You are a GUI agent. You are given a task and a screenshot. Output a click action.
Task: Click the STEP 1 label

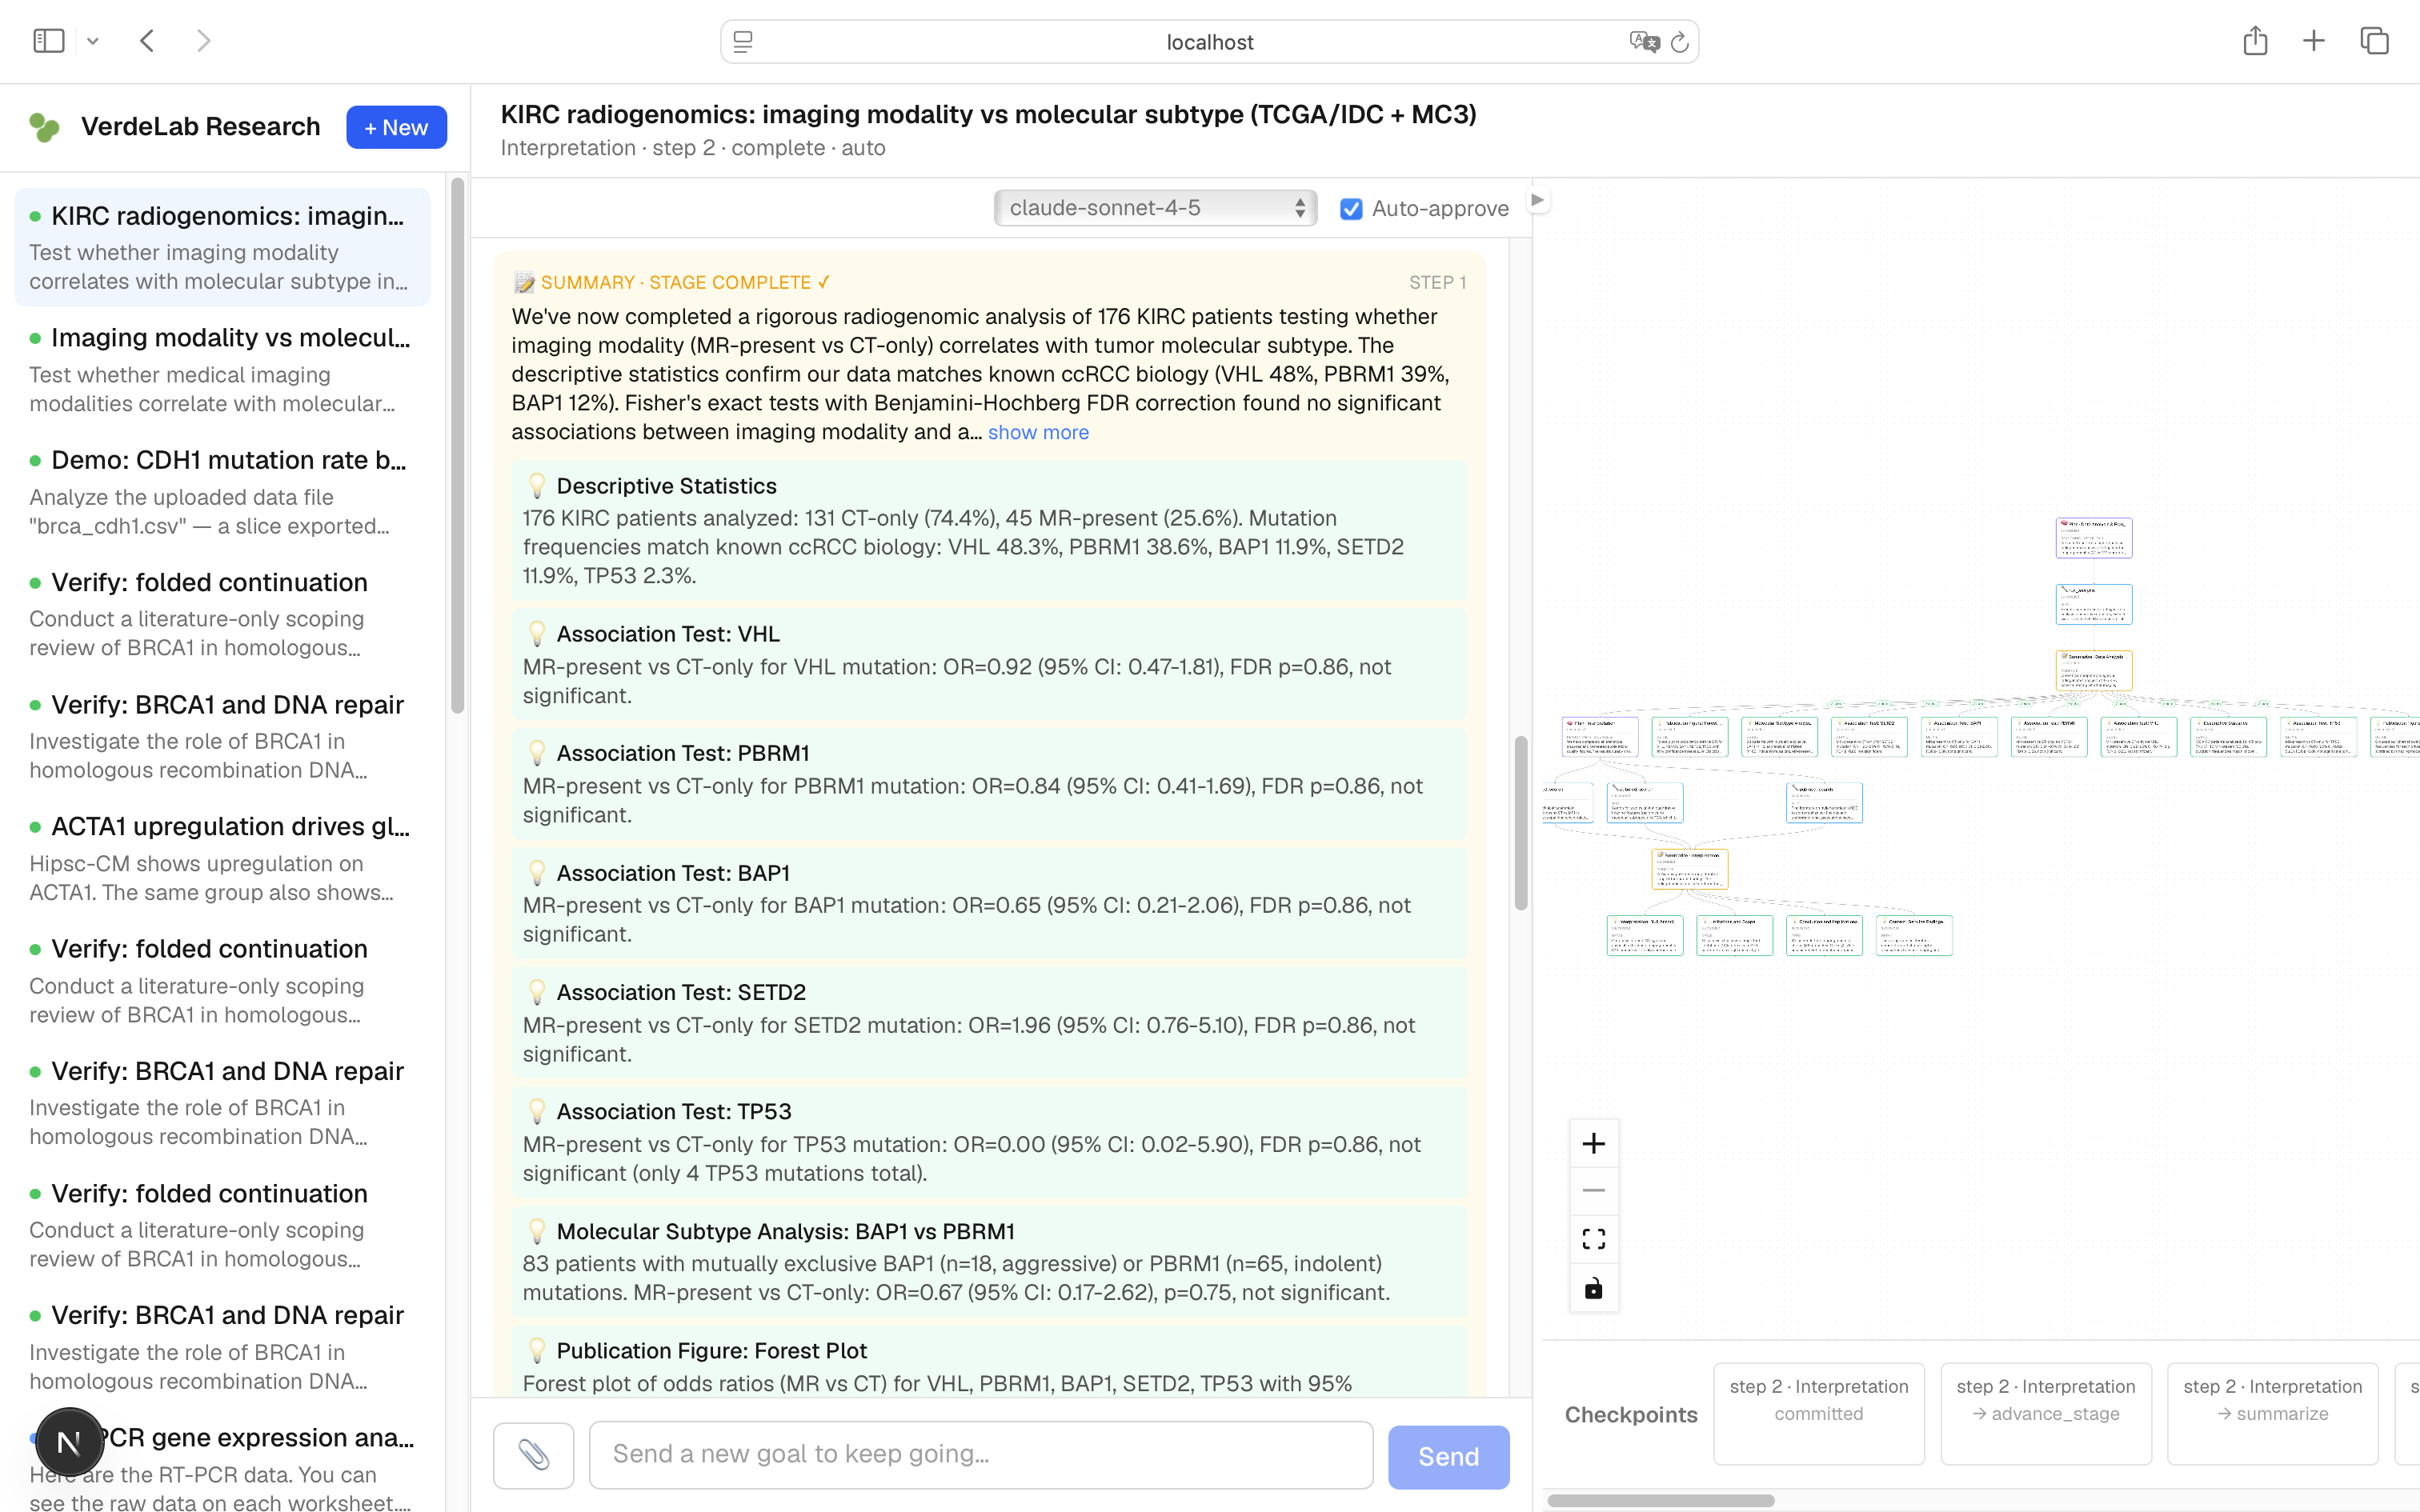pos(1437,283)
